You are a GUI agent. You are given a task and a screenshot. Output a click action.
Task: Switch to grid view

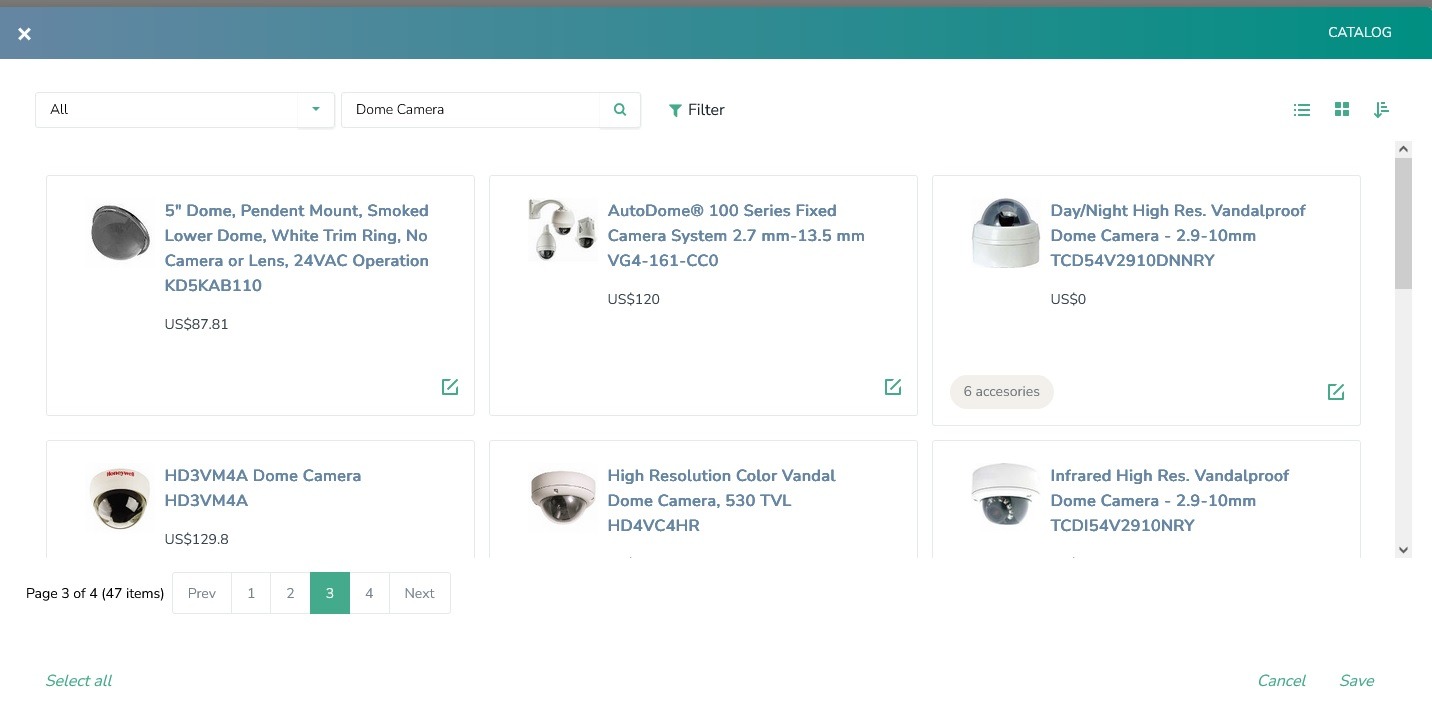(1342, 109)
